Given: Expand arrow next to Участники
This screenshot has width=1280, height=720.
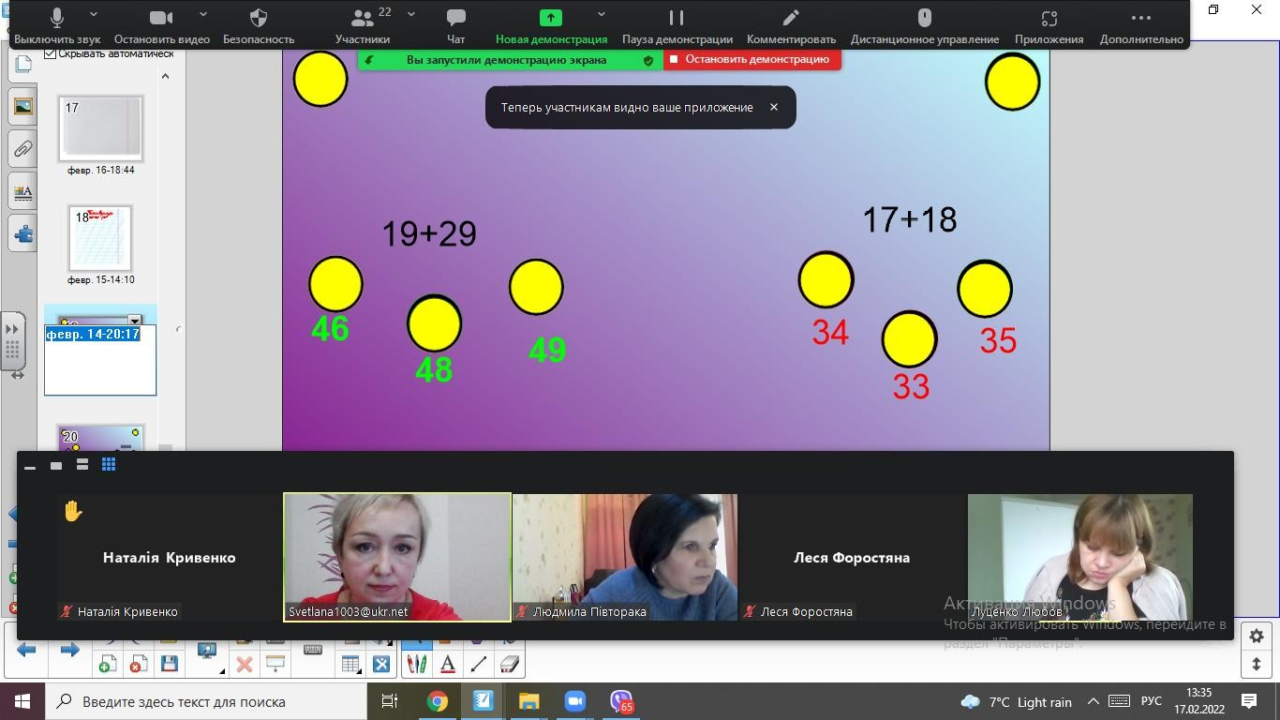Looking at the screenshot, I should 411,15.
